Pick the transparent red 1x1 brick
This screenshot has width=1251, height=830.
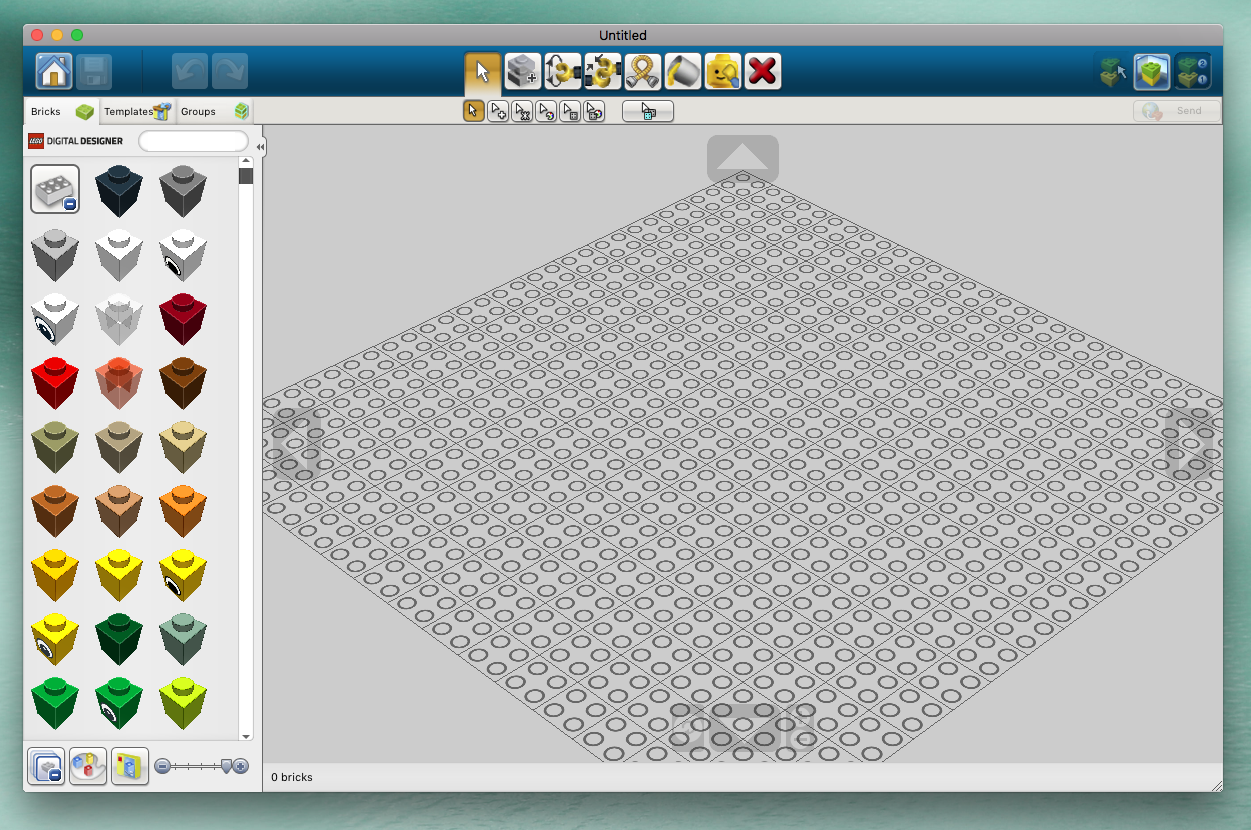point(119,382)
